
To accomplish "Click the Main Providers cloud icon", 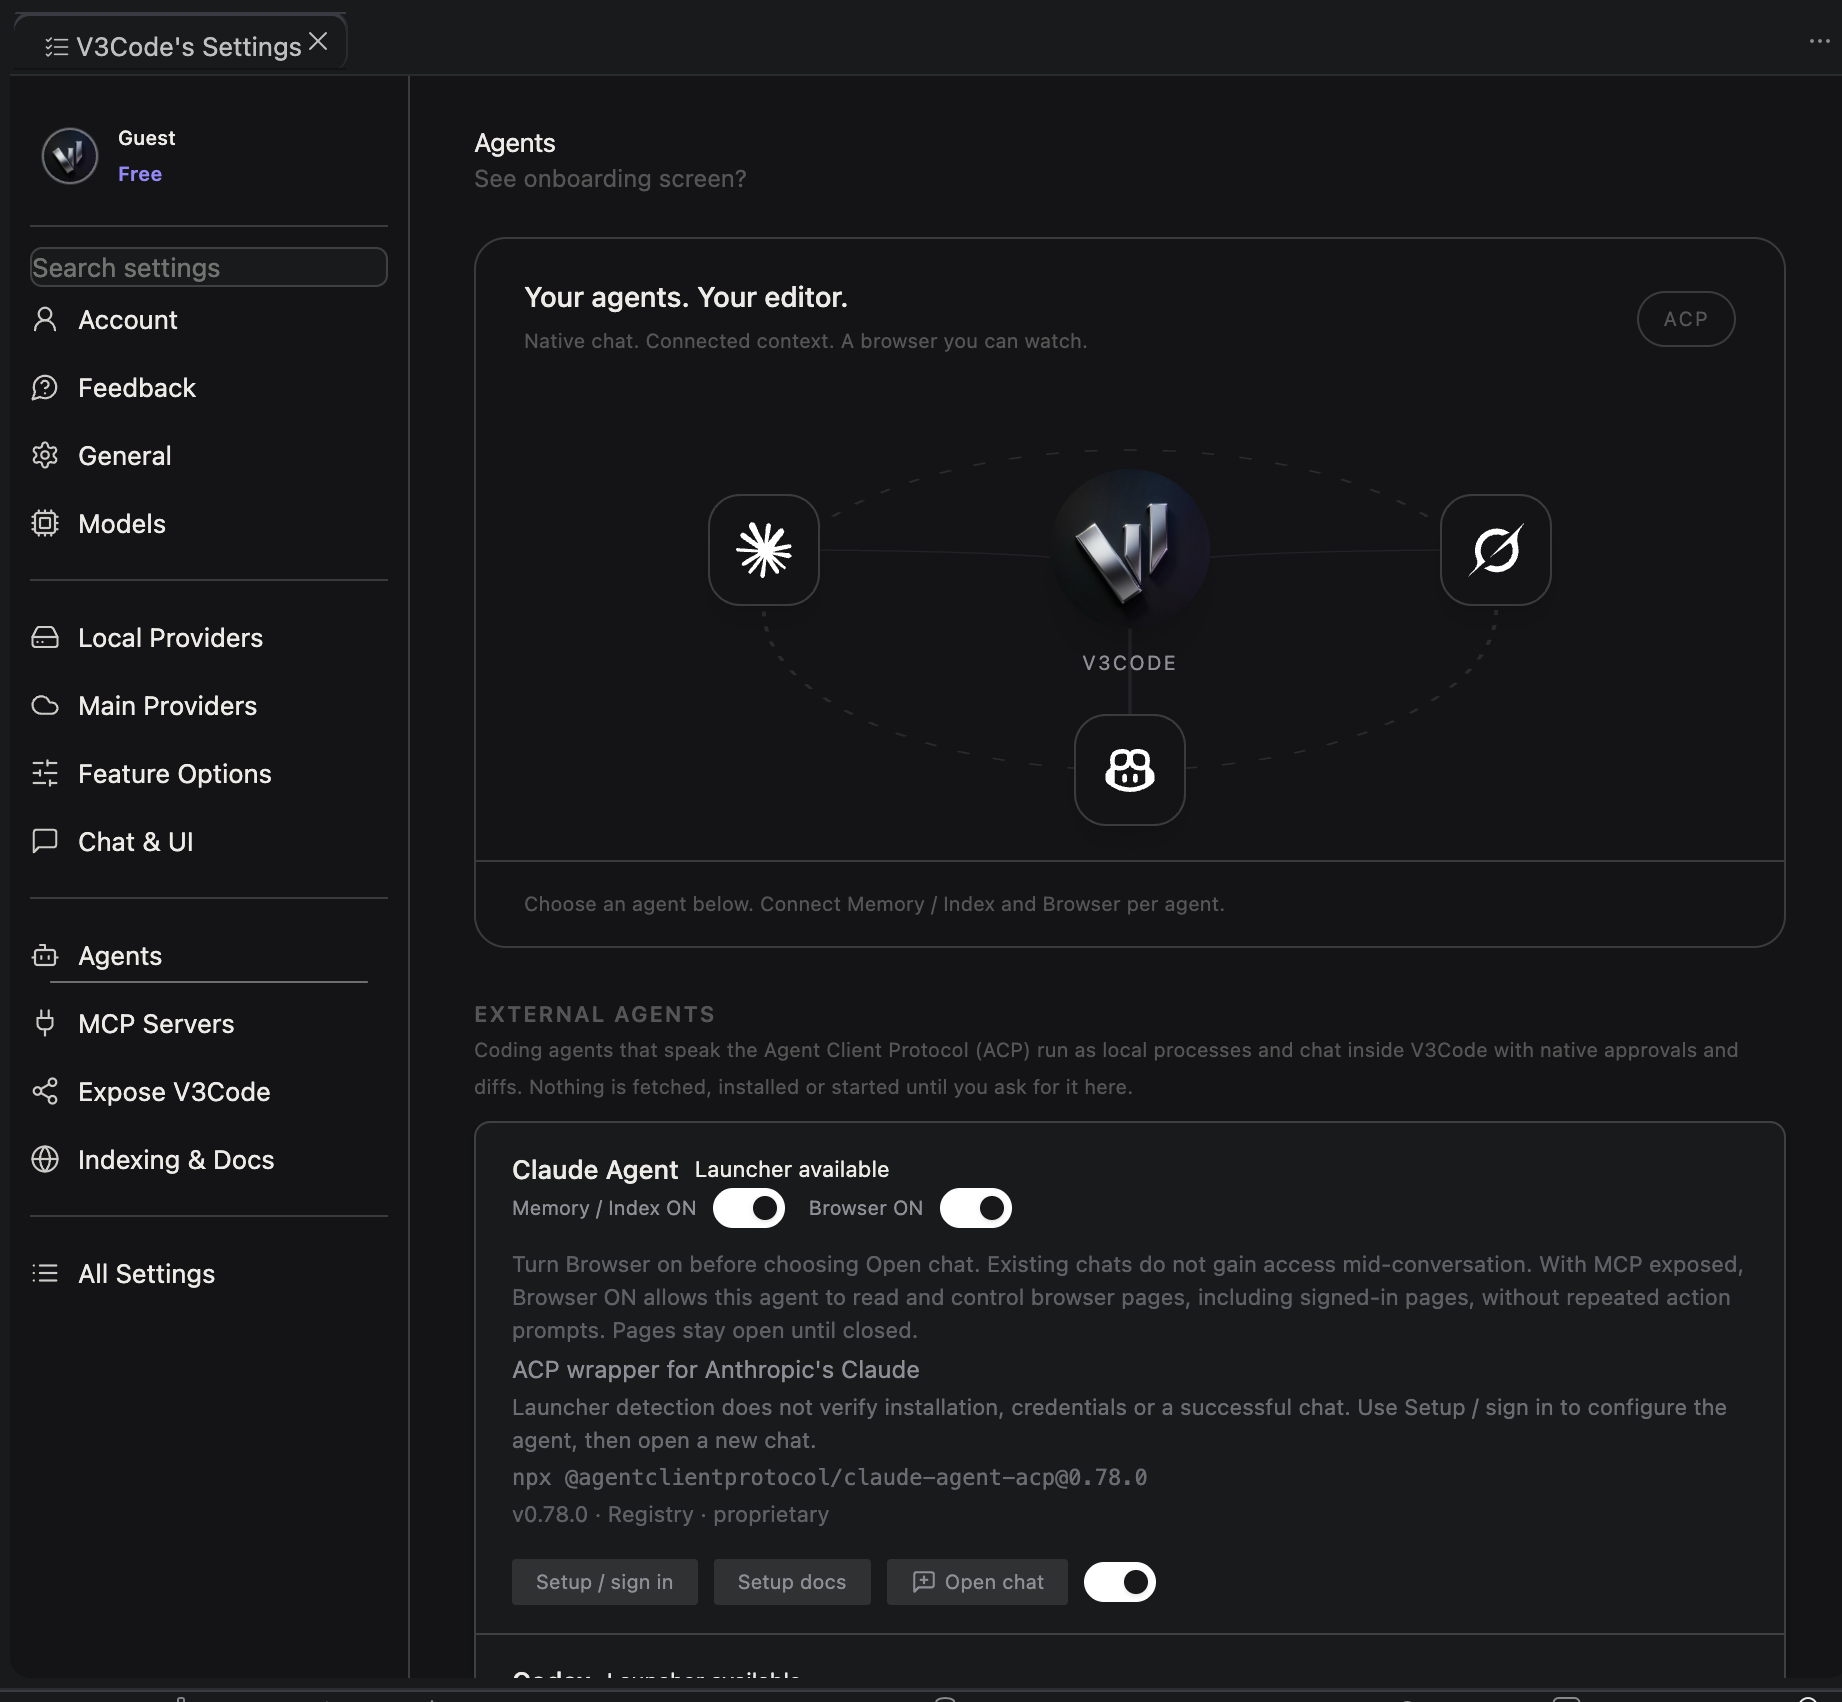I will pos(45,706).
